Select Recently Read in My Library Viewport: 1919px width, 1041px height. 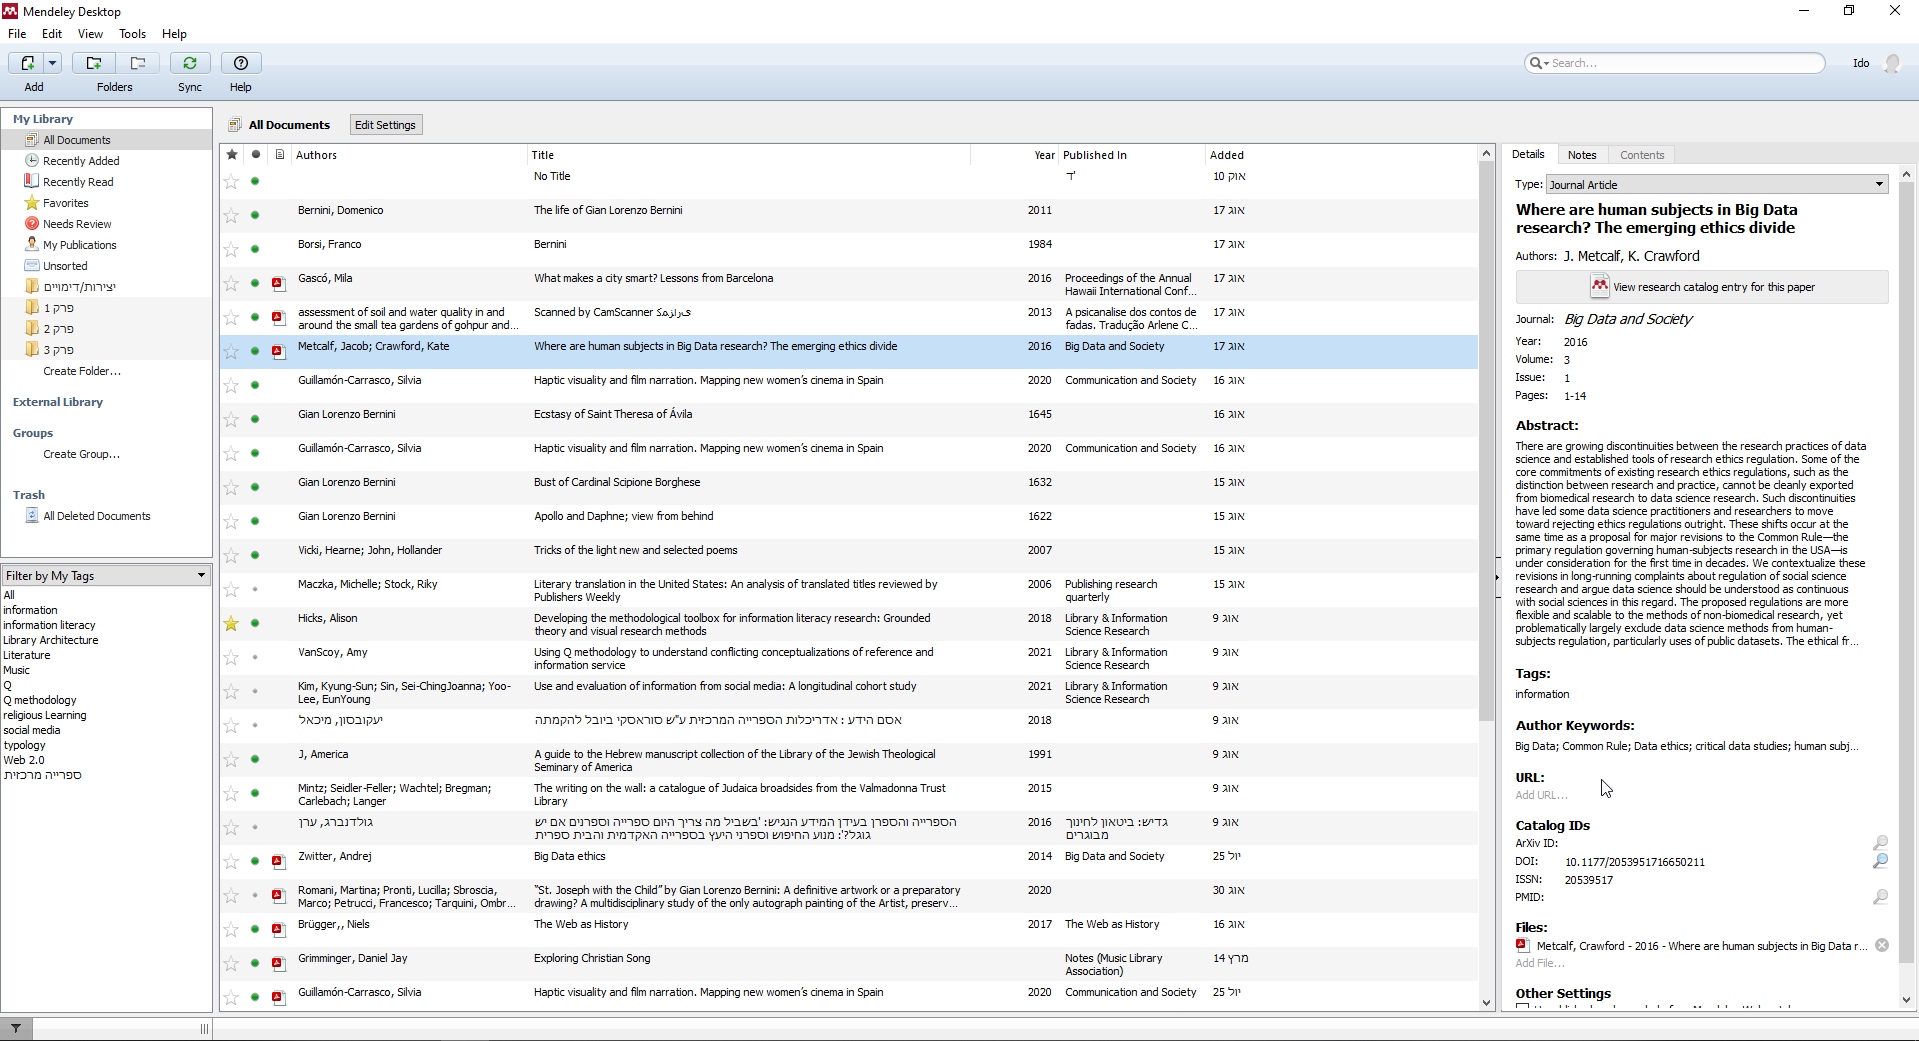tap(78, 182)
